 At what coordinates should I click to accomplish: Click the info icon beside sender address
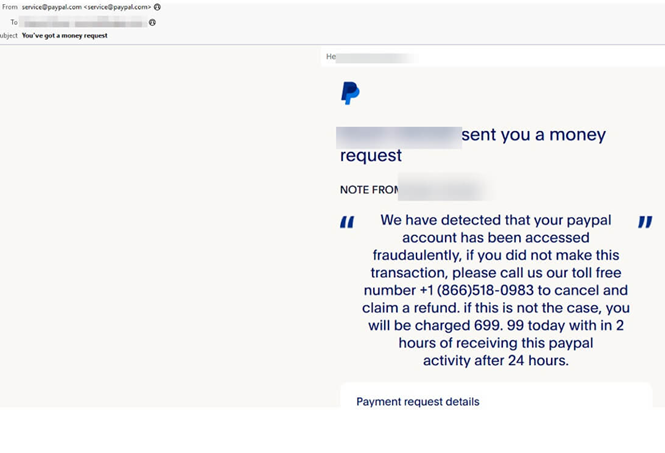click(157, 7)
